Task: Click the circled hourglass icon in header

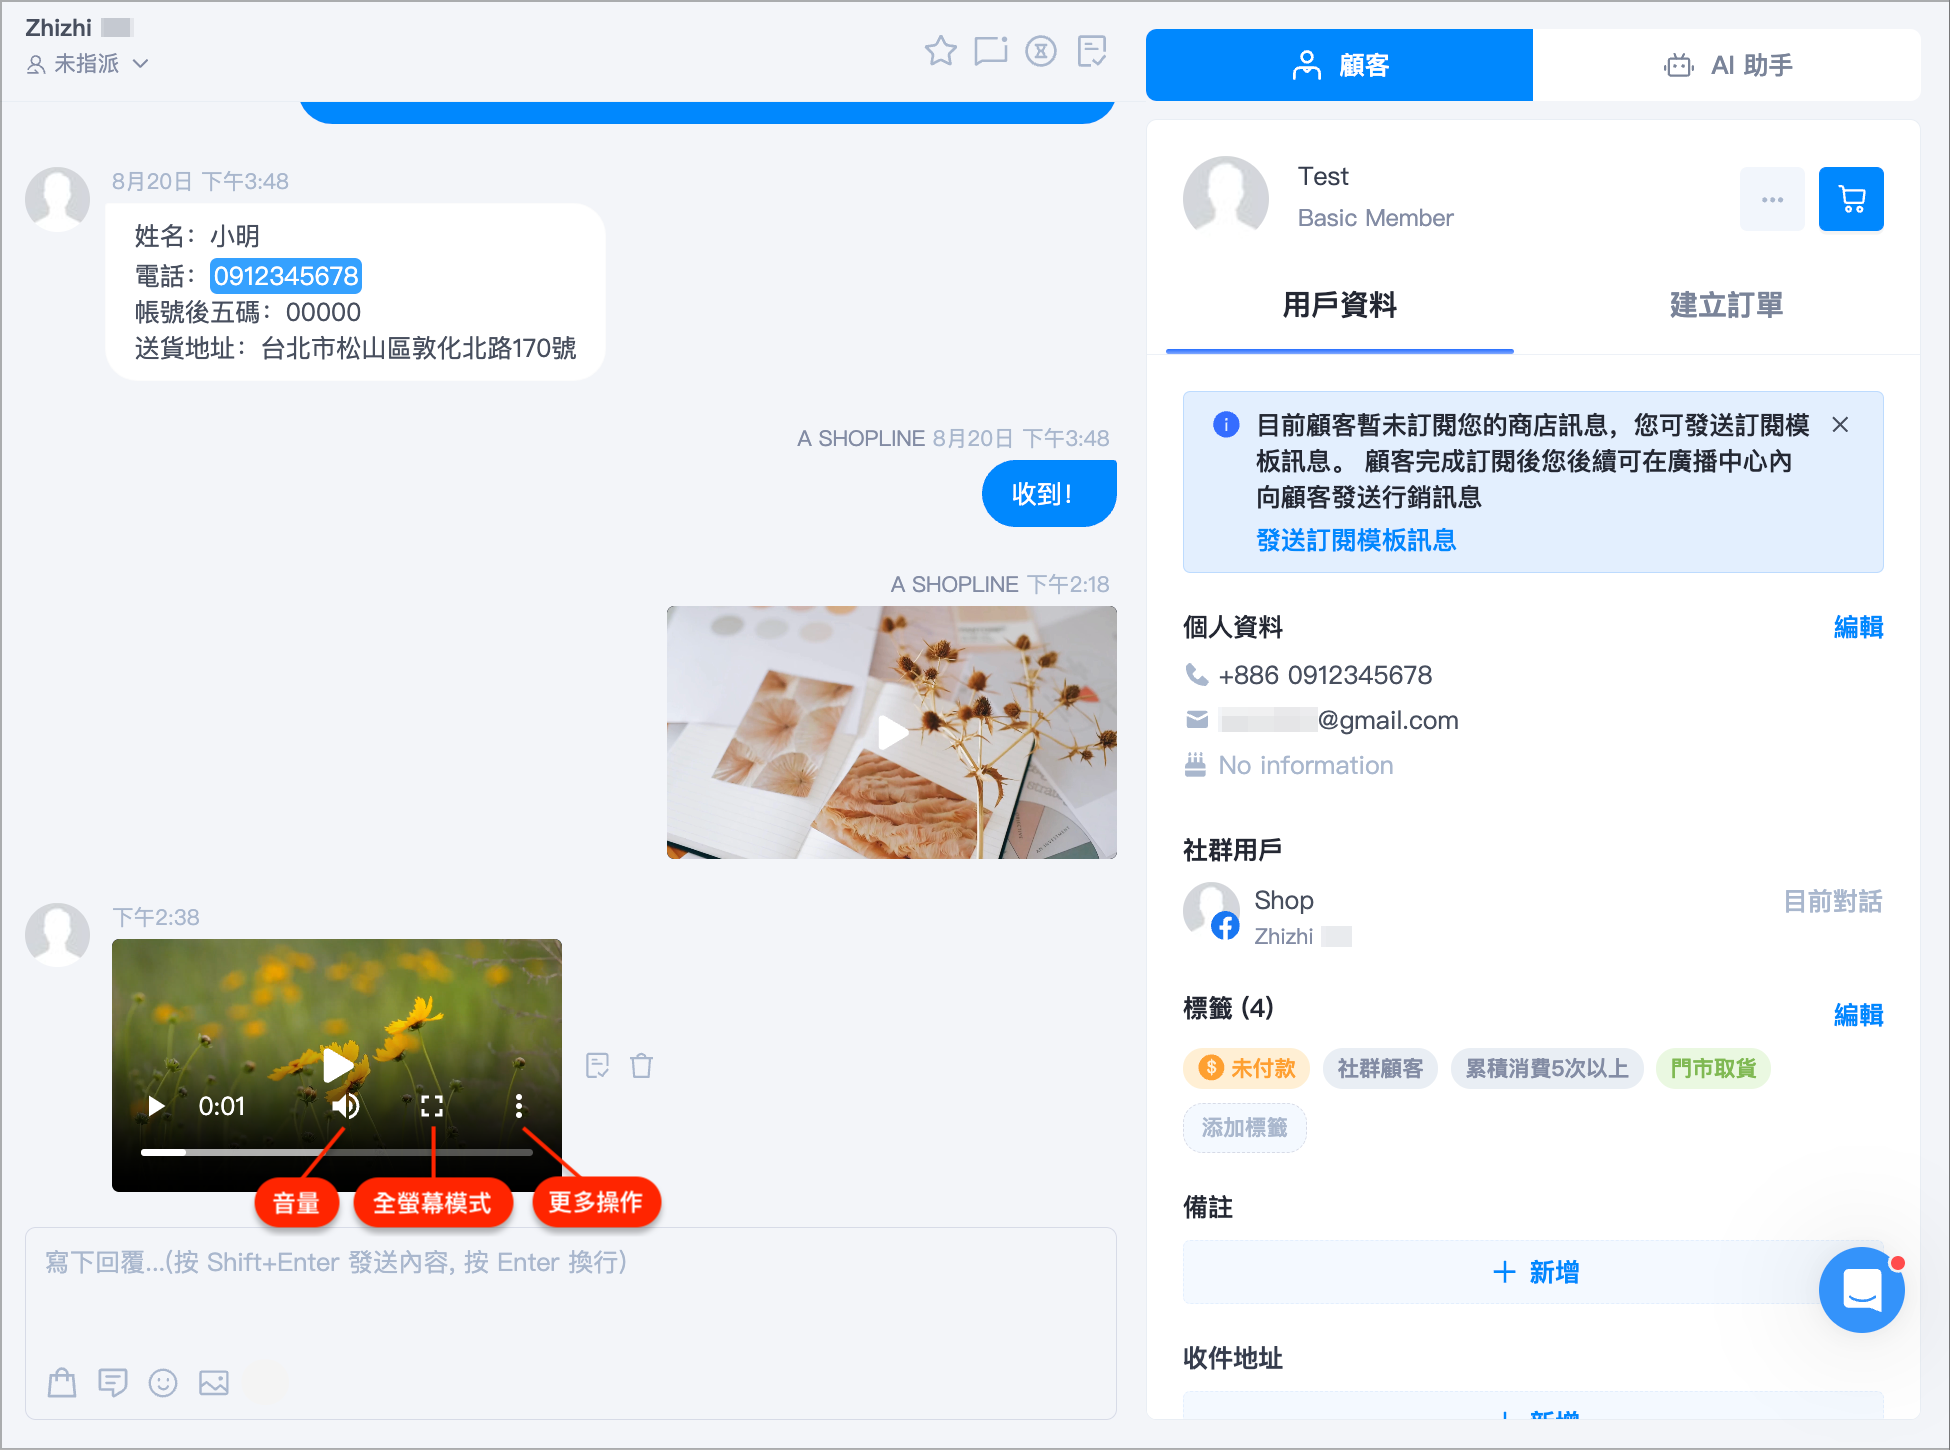Action: pyautogui.click(x=1041, y=50)
